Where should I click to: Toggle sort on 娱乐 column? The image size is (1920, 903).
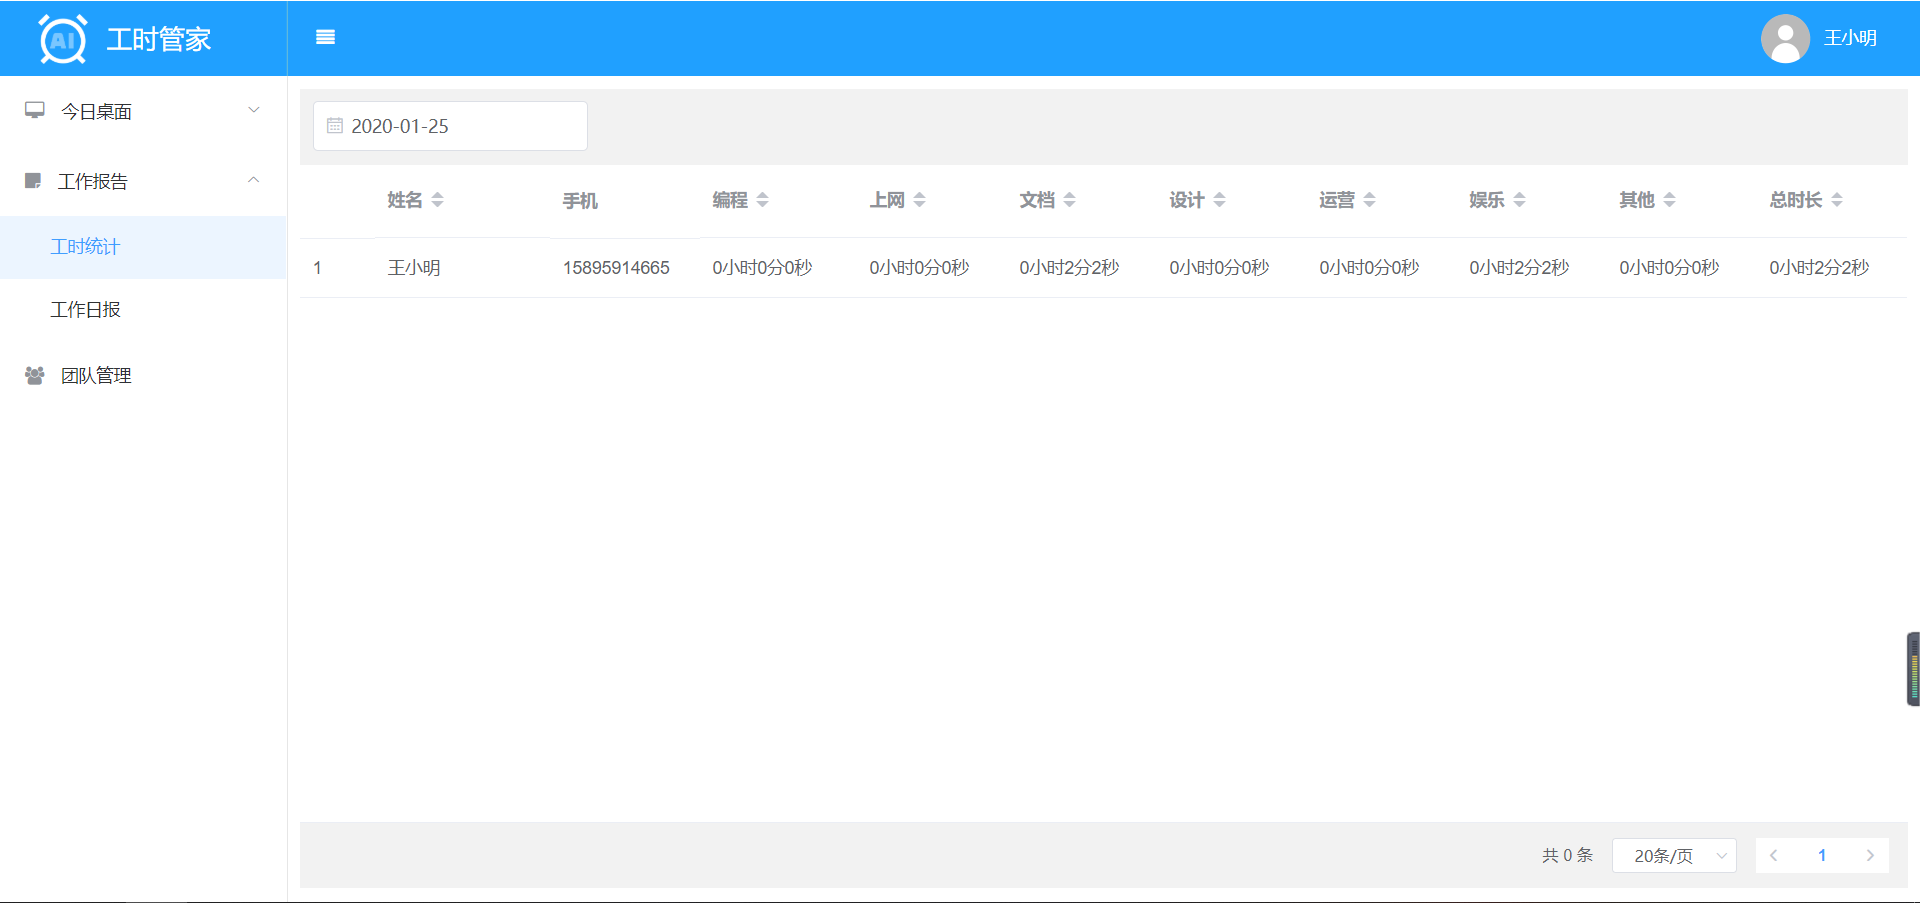coord(1519,200)
